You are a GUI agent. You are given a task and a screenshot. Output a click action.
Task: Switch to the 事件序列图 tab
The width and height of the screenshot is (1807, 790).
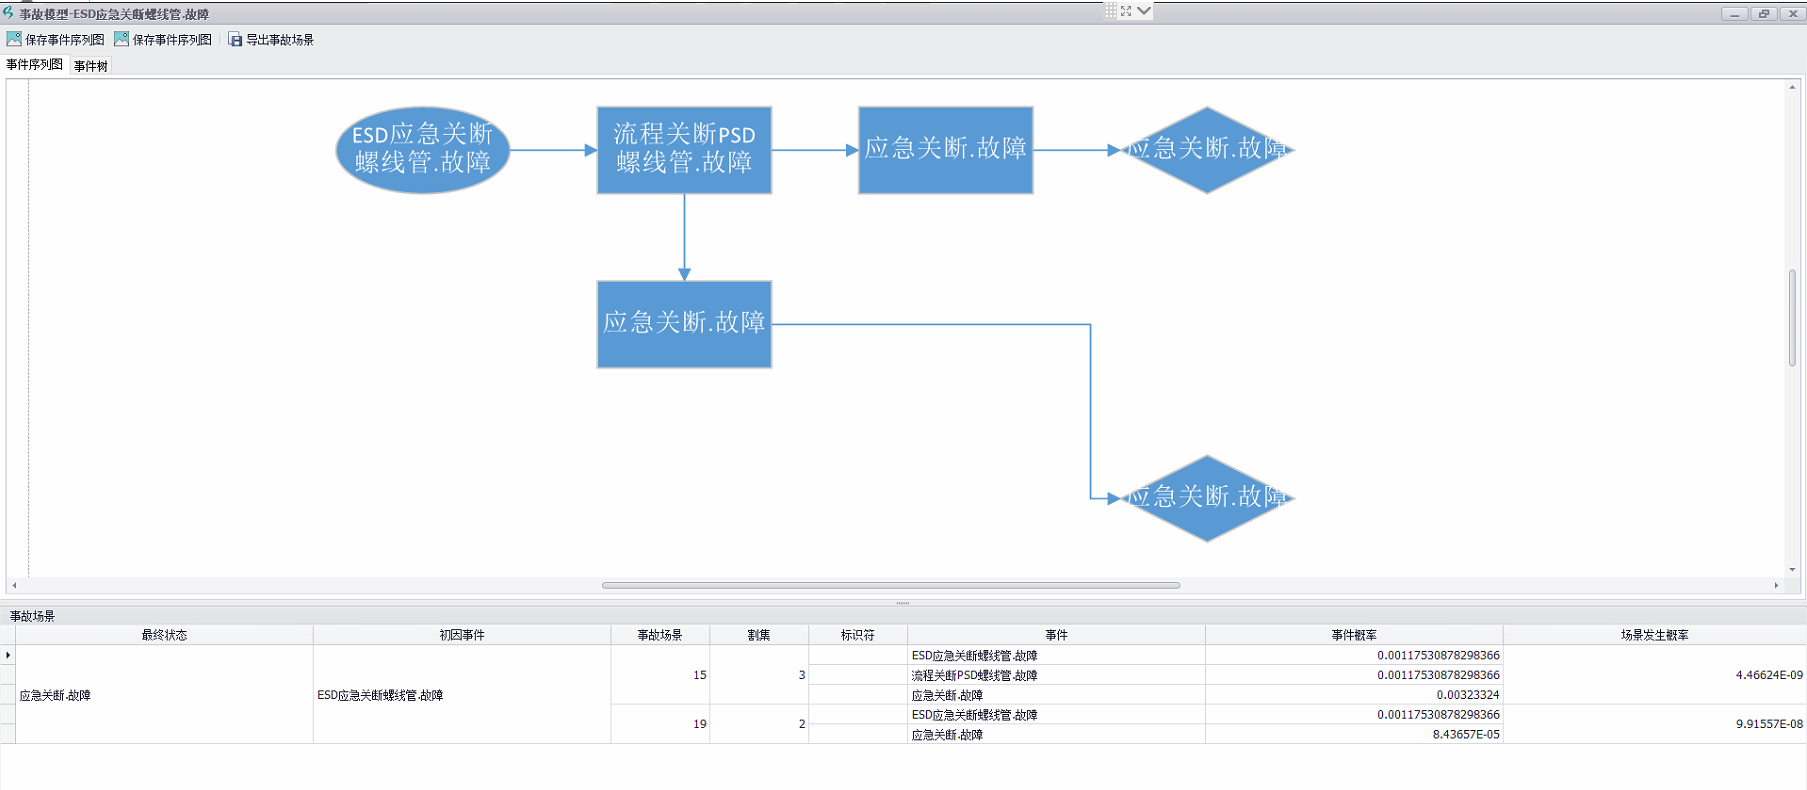[x=35, y=65]
